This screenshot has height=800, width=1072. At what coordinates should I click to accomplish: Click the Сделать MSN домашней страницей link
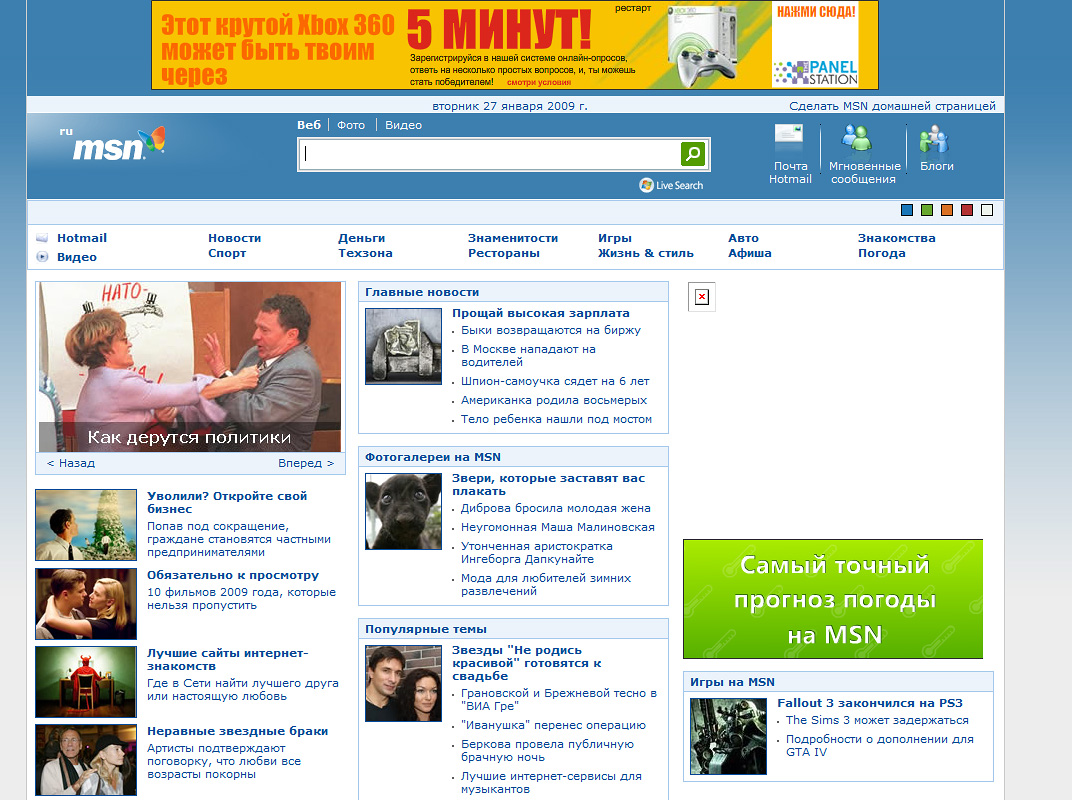coord(892,106)
